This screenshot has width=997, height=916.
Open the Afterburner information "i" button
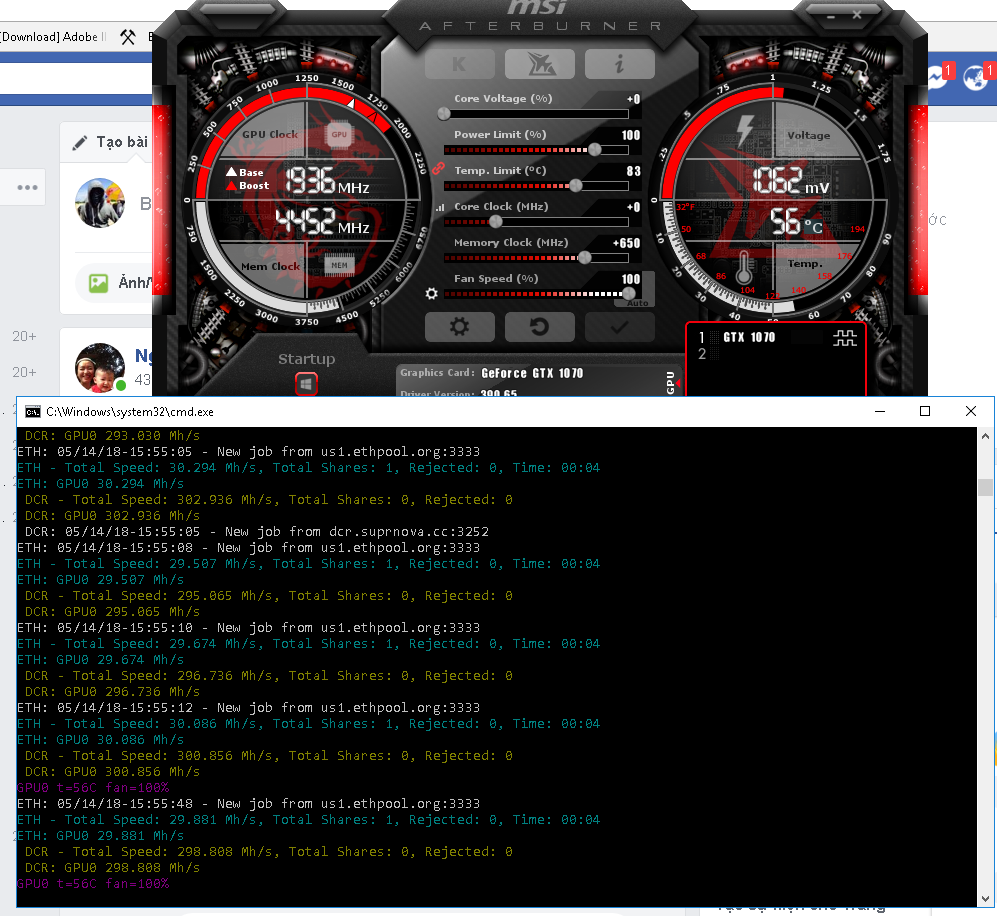point(619,64)
